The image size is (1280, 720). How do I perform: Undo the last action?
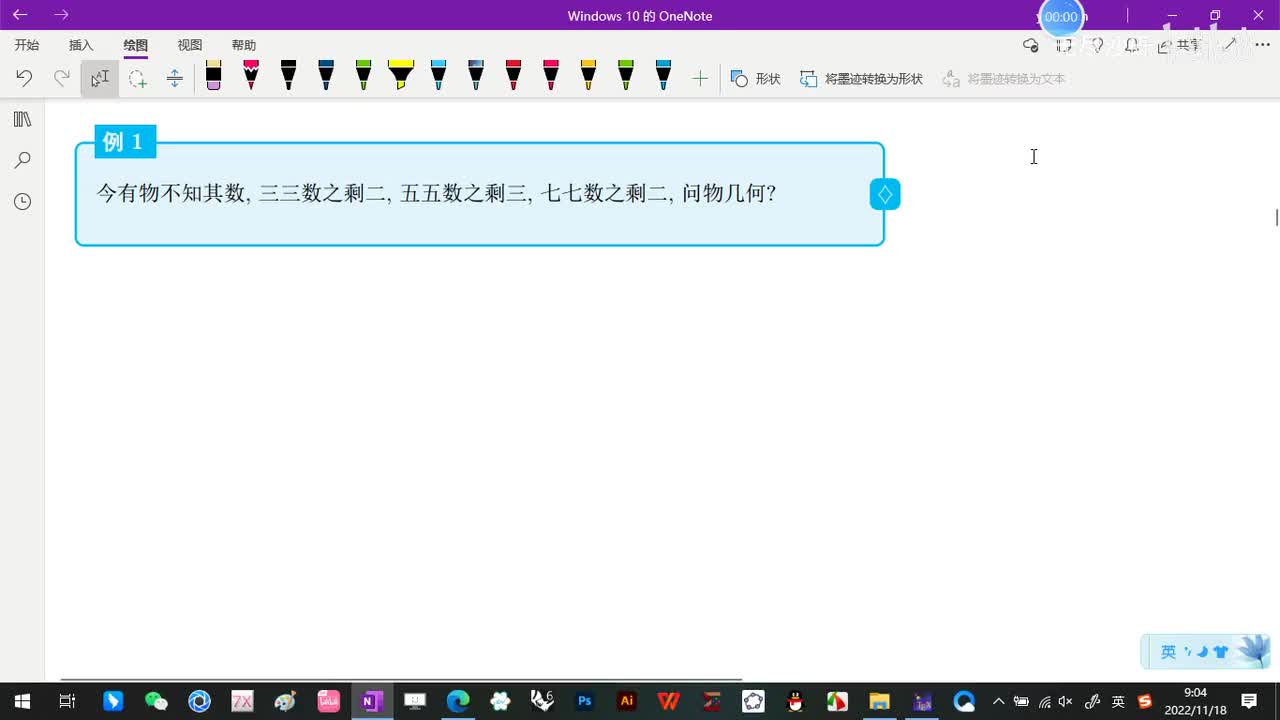tap(24, 78)
